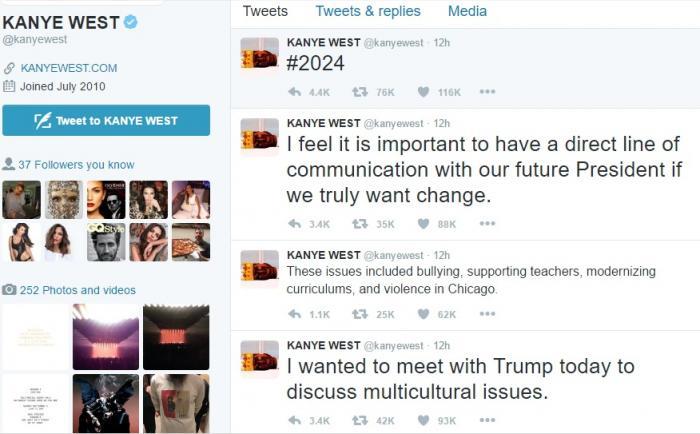Switch to the Media tab
Screen dimensions: 700x434
pos(467,11)
